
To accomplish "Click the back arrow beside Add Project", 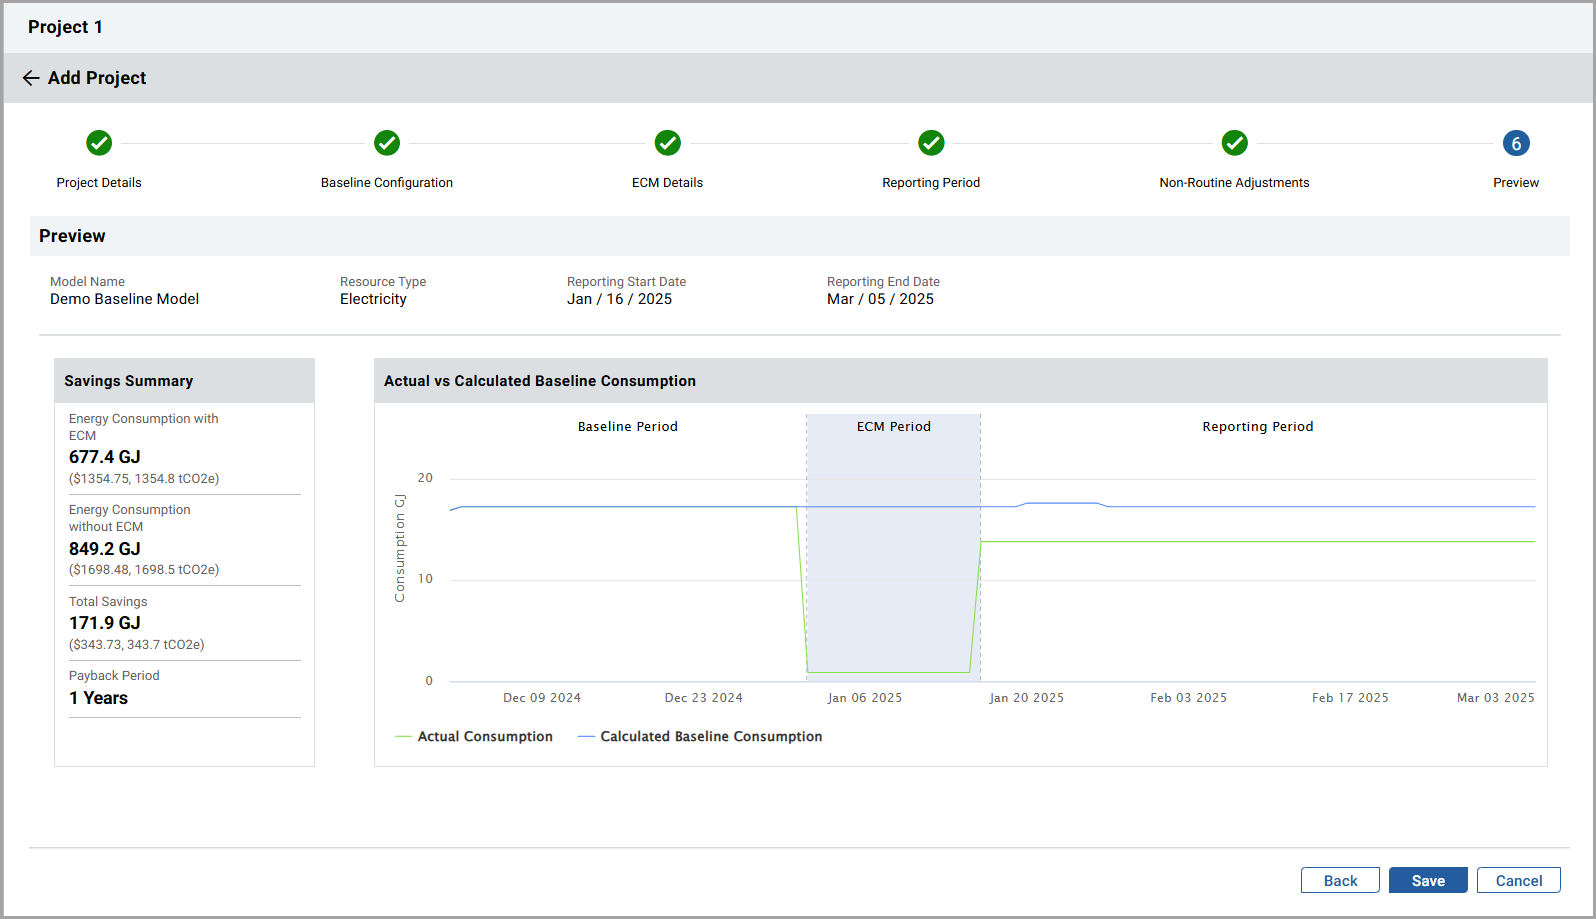I will (31, 78).
